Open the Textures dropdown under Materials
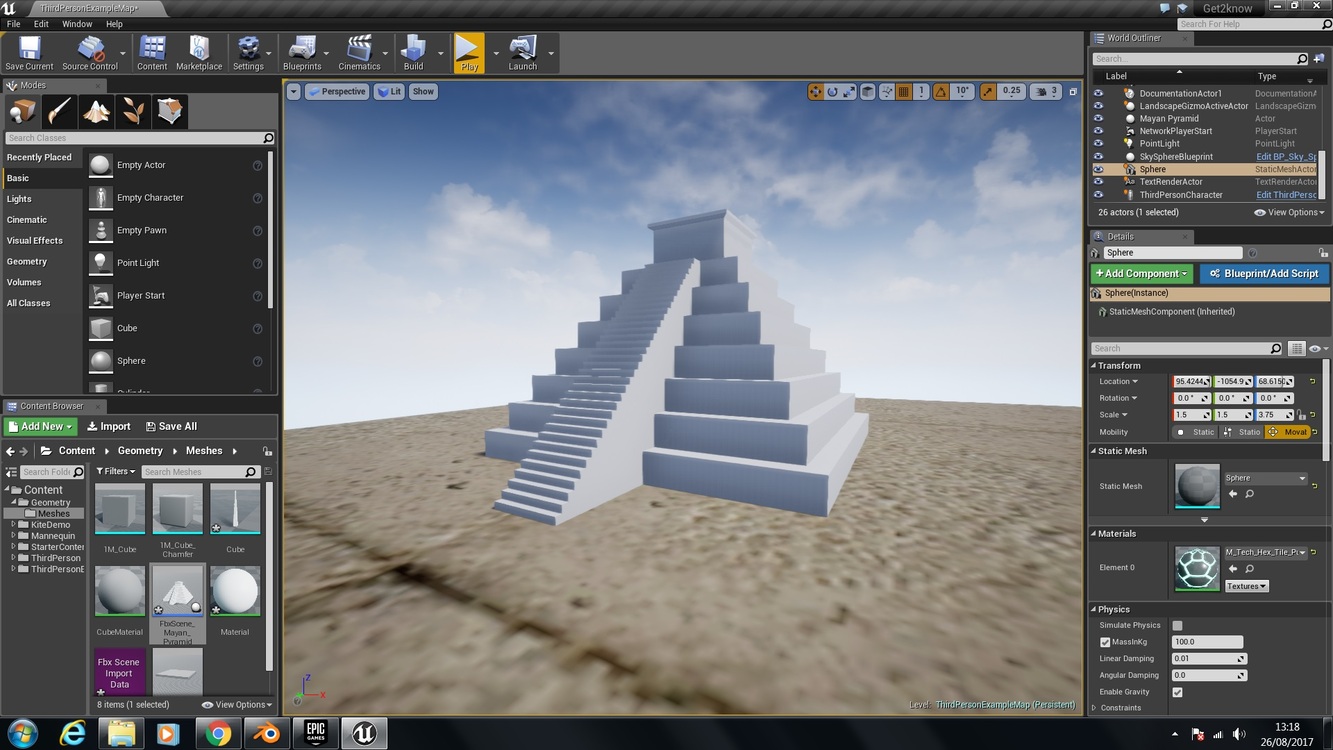1333x750 pixels. 1247,586
